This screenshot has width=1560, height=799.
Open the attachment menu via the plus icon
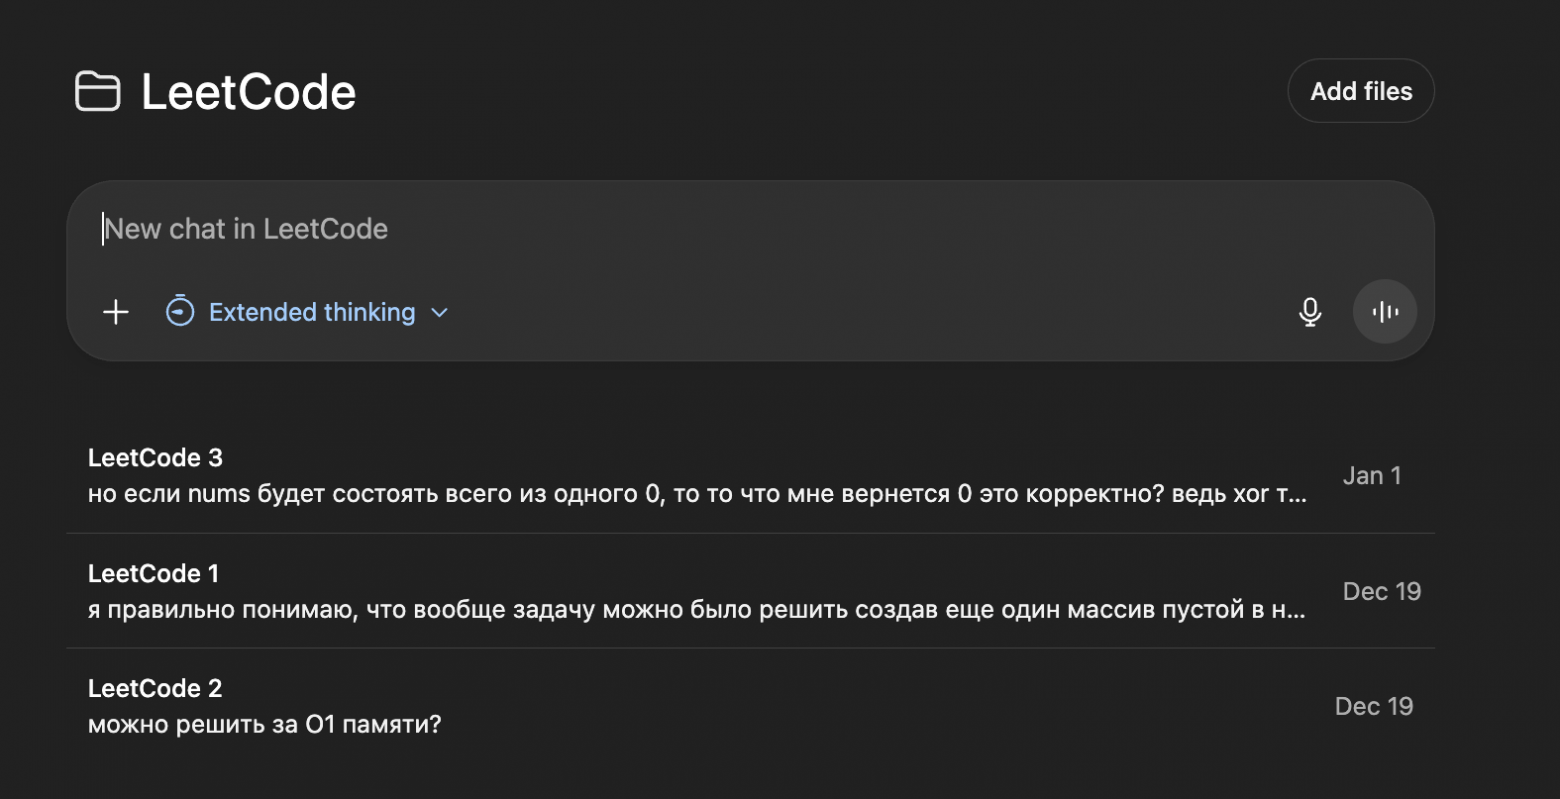pyautogui.click(x=115, y=312)
